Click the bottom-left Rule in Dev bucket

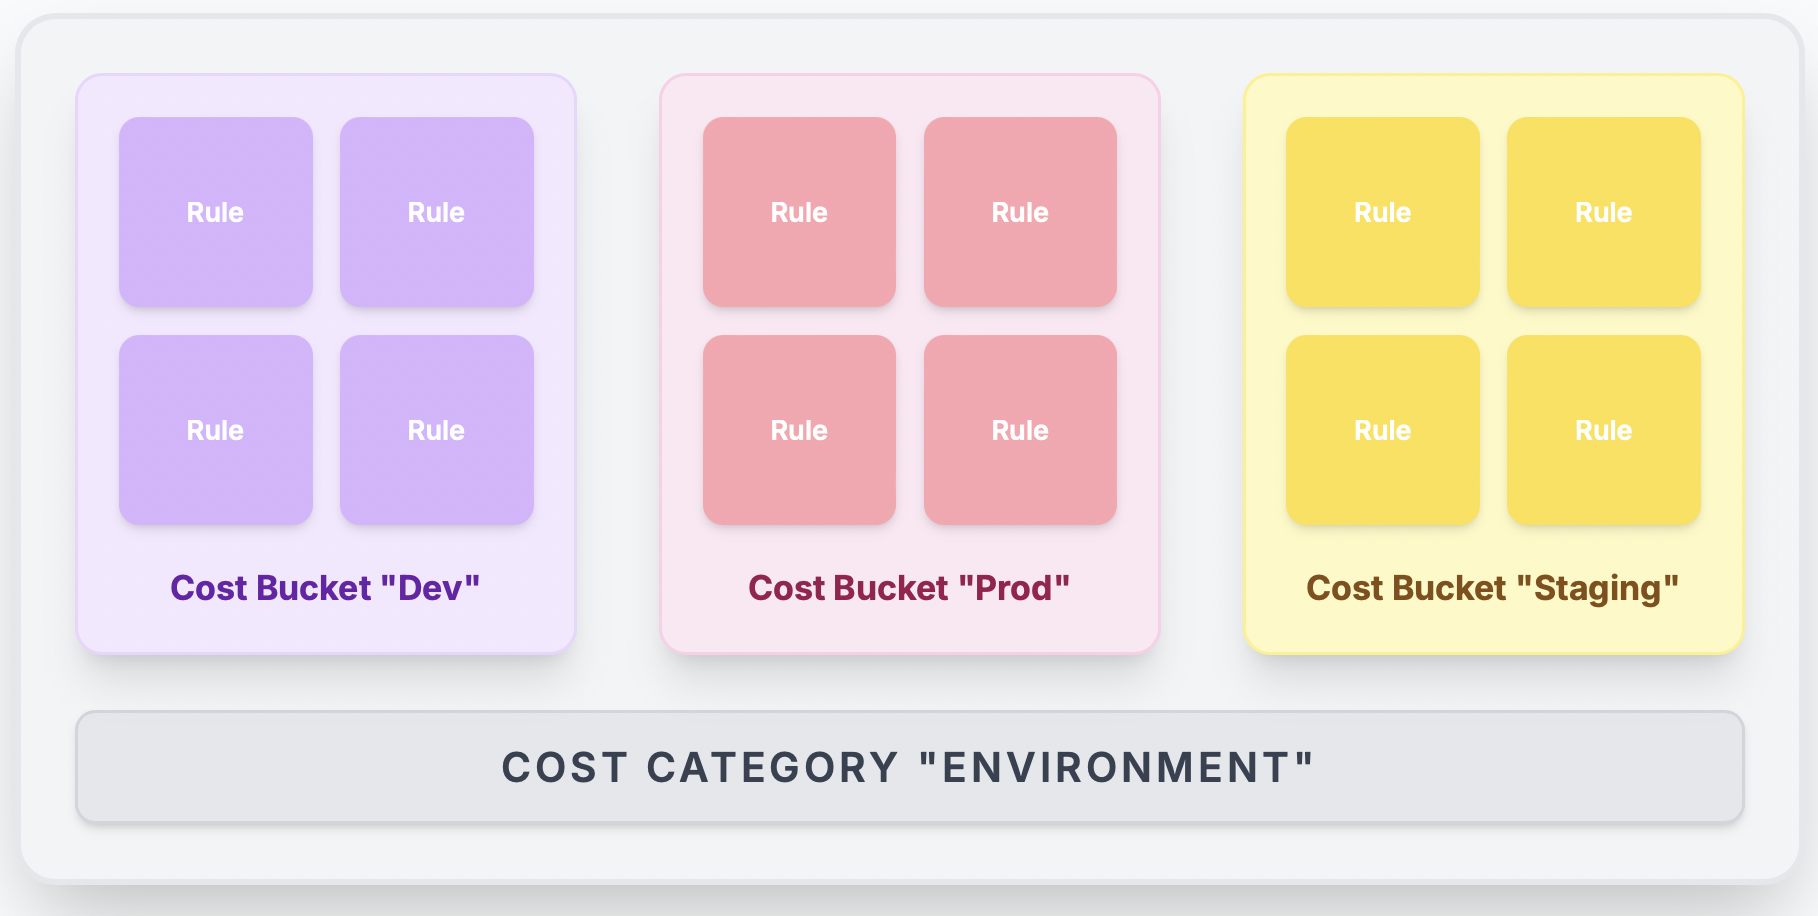(x=215, y=430)
